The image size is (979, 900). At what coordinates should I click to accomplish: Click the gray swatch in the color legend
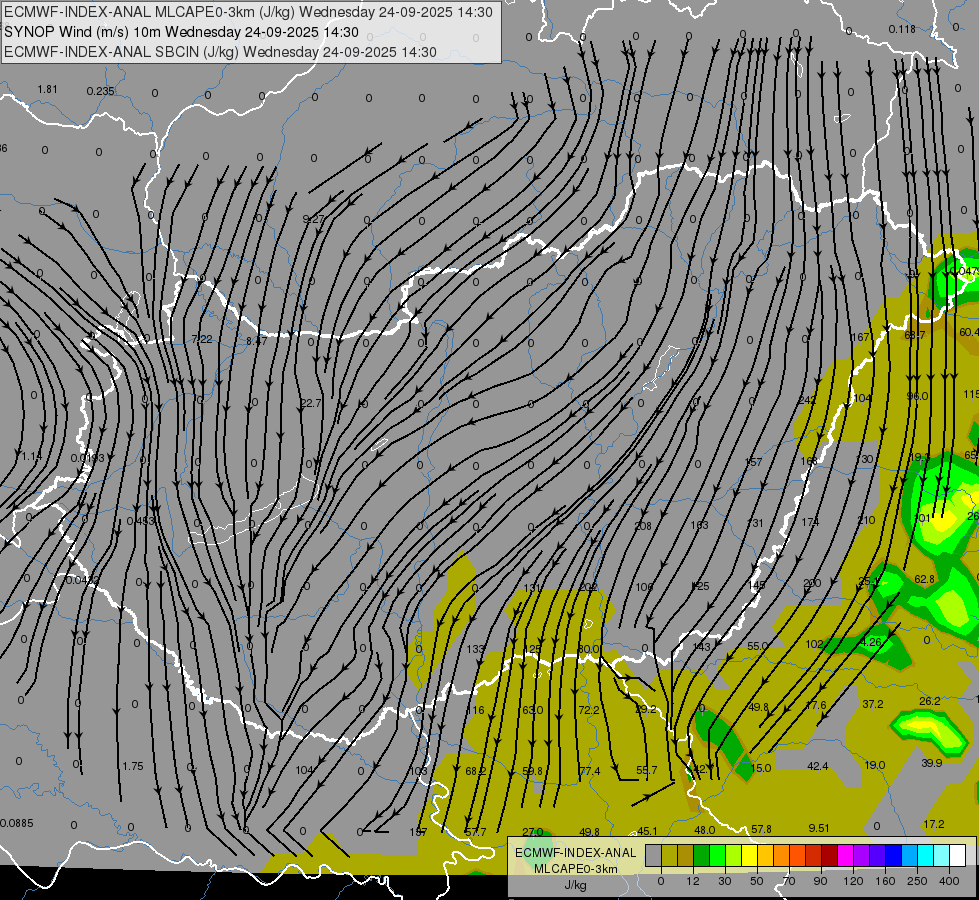click(654, 855)
